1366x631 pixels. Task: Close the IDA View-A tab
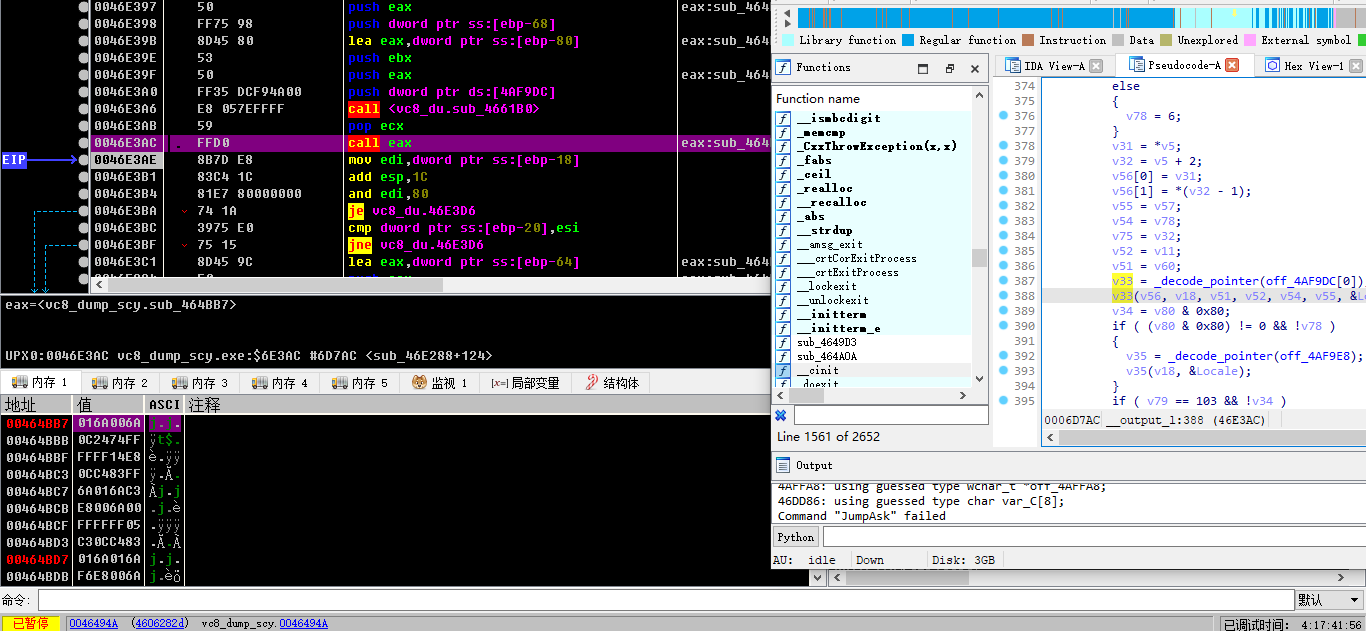coord(1096,66)
